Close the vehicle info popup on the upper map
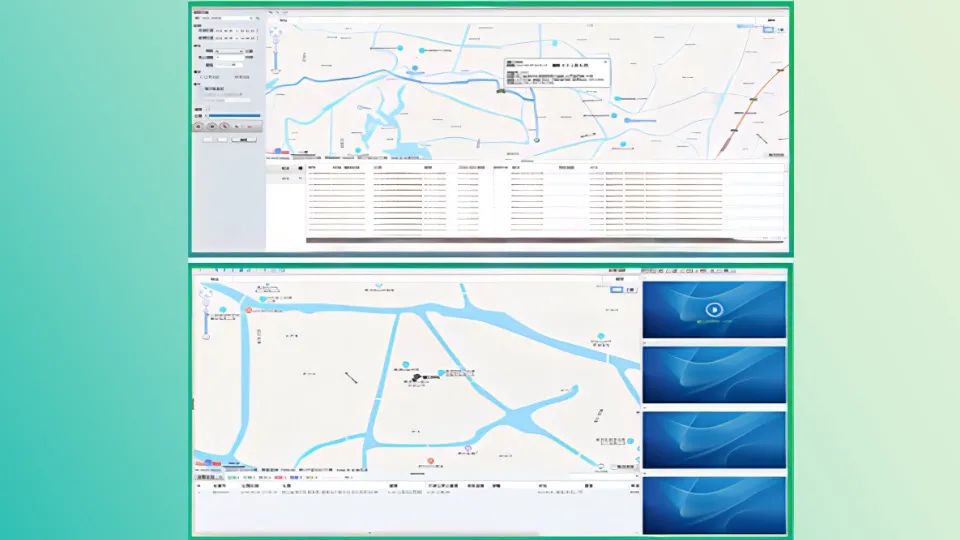Viewport: 960px width, 540px height. tap(602, 62)
